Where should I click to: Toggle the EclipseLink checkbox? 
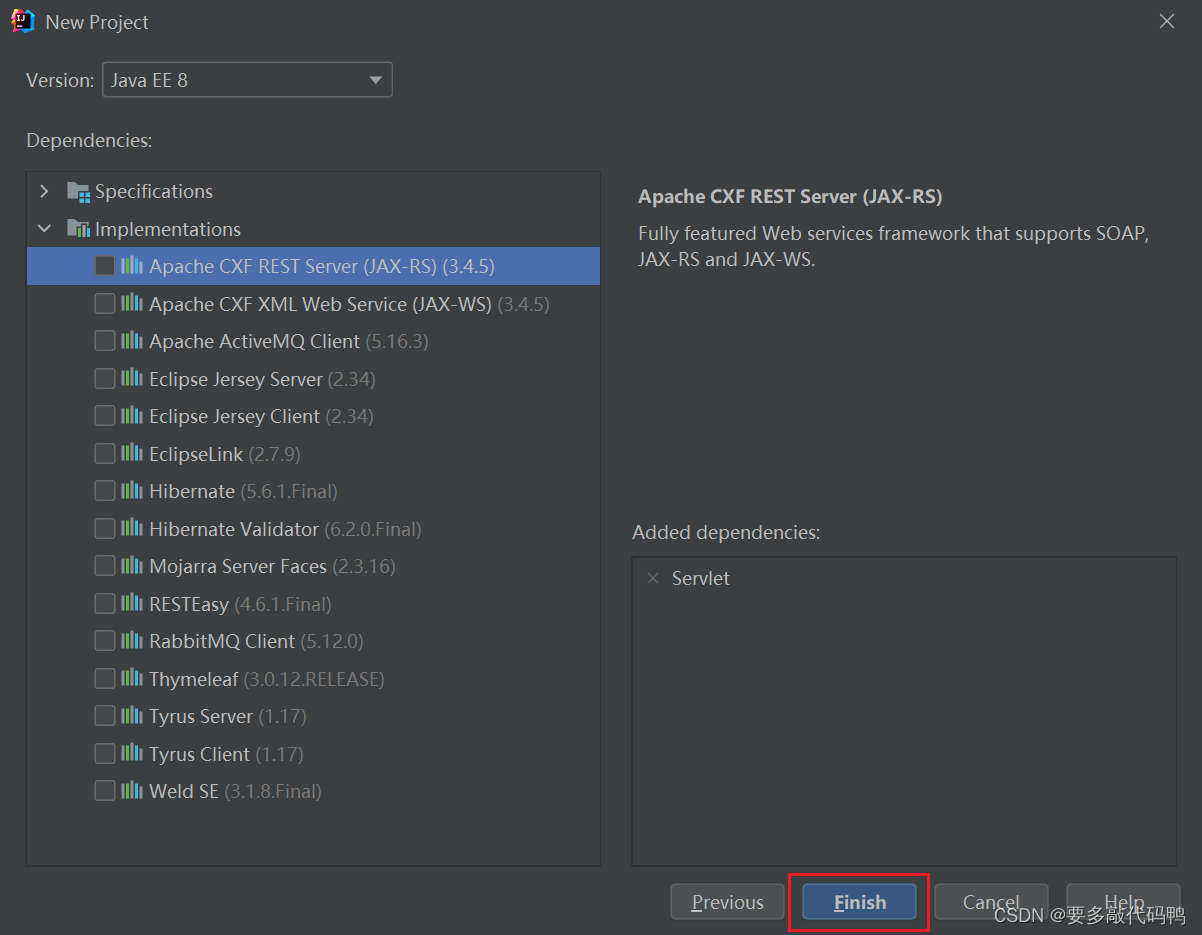(x=105, y=453)
